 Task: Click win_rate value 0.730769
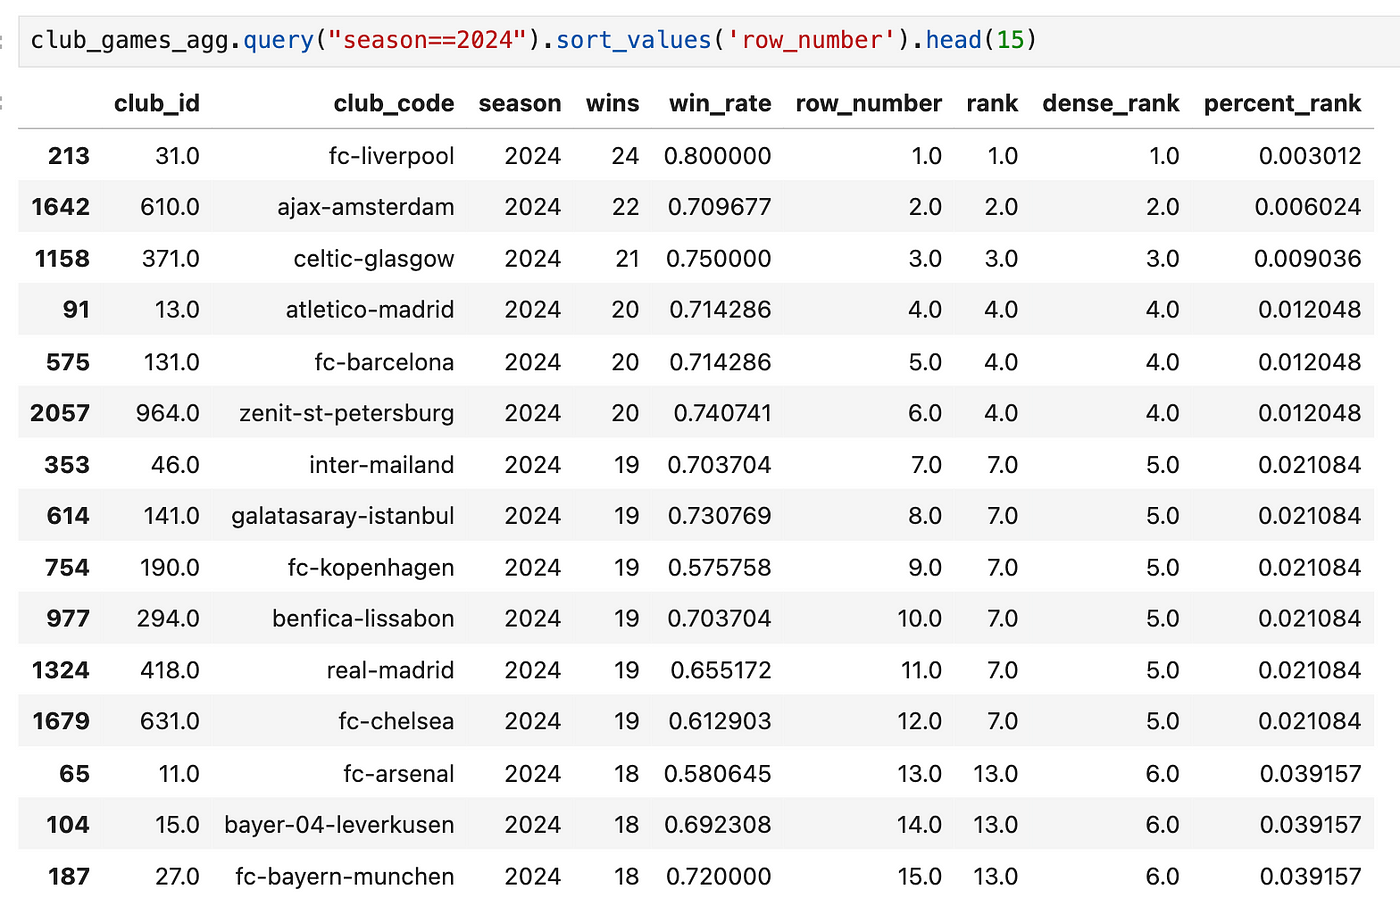click(720, 516)
